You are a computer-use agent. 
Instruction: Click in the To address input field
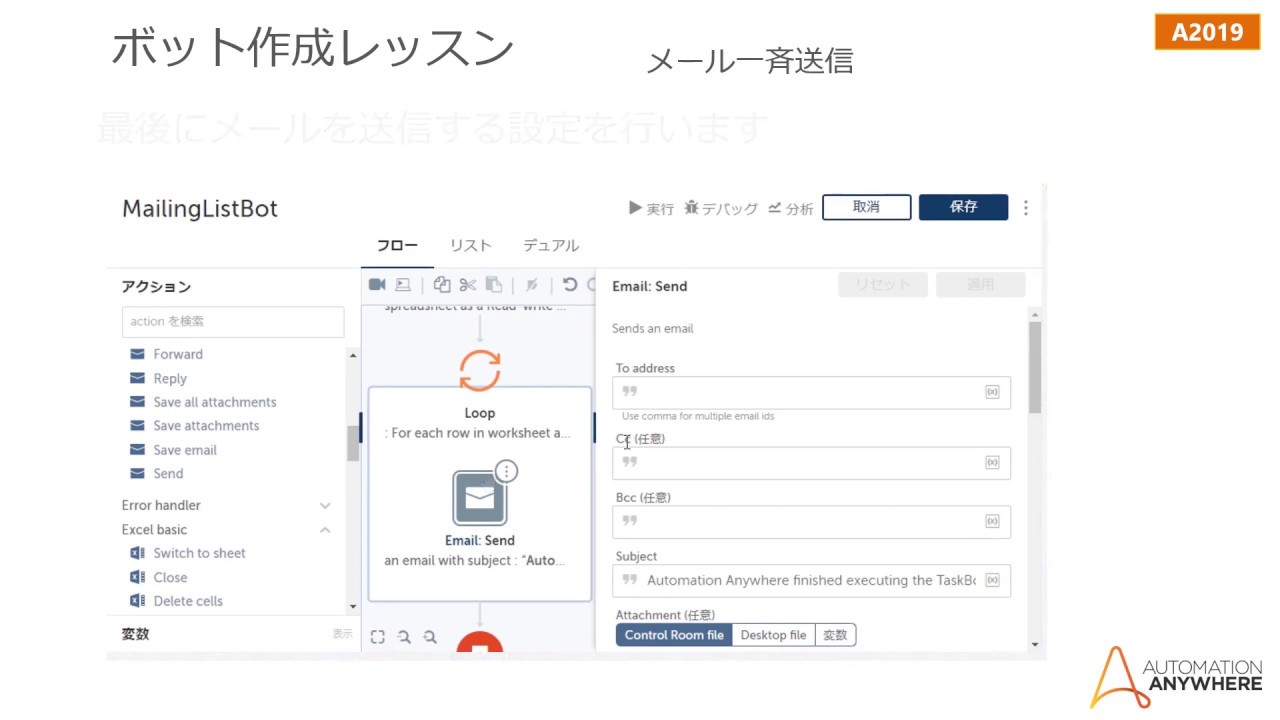[811, 392]
